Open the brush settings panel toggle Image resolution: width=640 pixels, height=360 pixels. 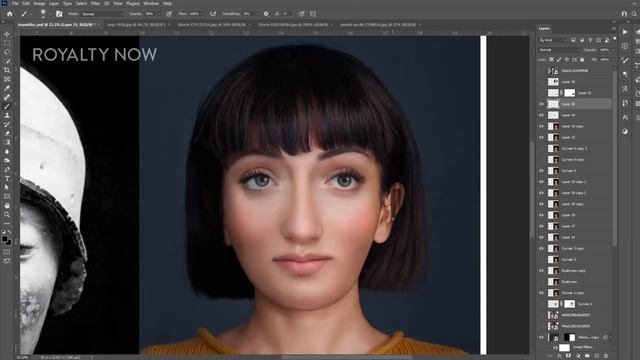pyautogui.click(x=59, y=13)
